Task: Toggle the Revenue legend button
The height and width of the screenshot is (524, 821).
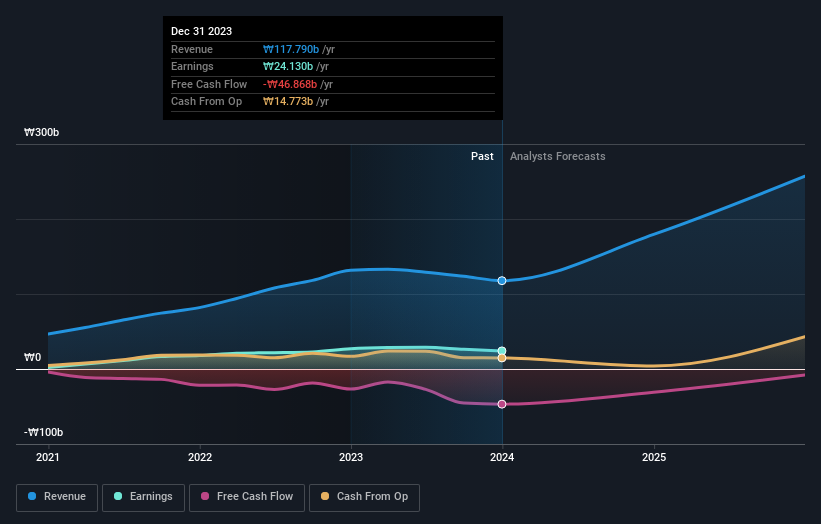Action: (x=57, y=497)
